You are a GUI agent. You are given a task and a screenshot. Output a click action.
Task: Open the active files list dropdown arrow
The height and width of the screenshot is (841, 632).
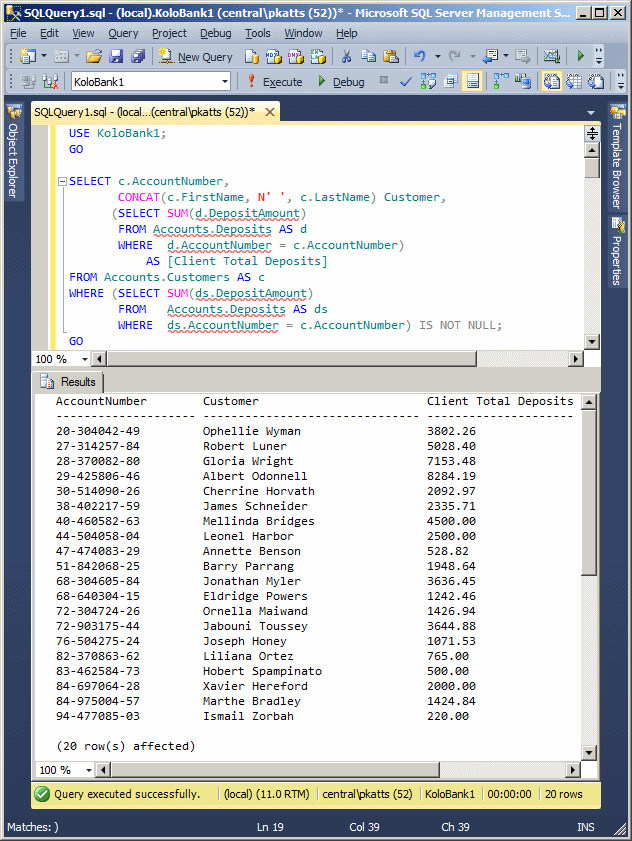coord(591,113)
